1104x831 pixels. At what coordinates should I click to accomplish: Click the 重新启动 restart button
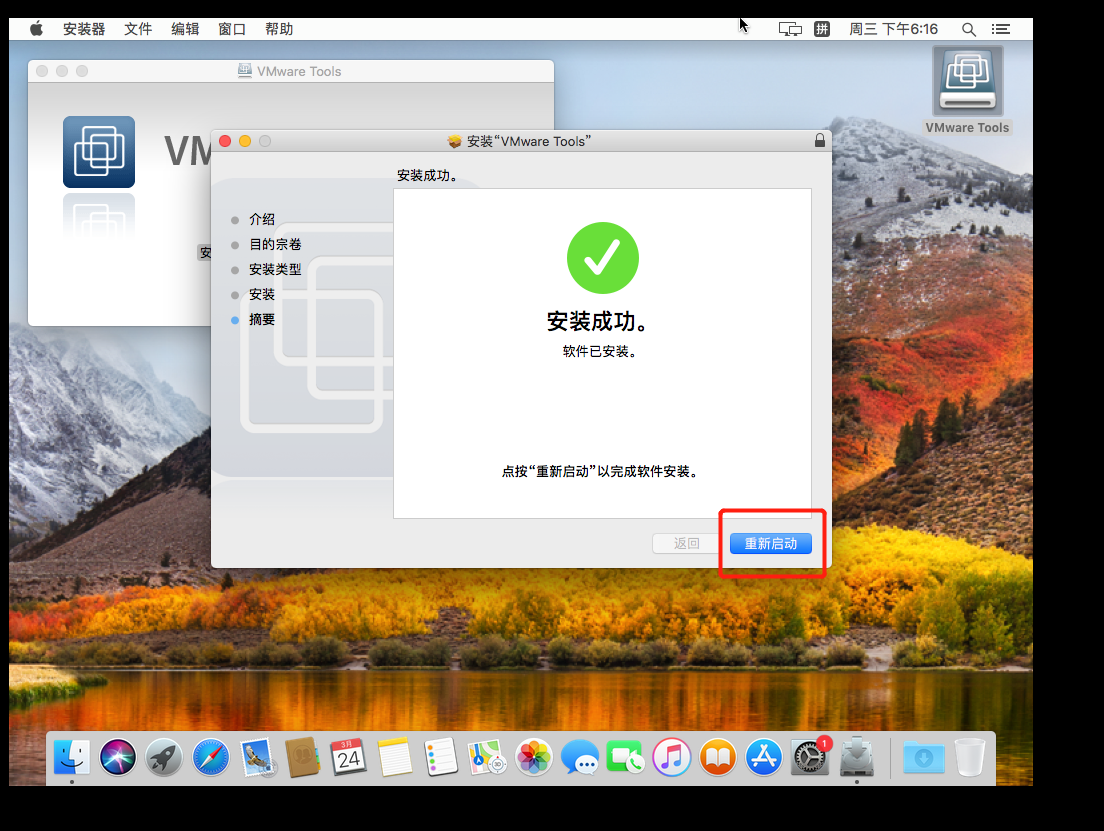click(770, 544)
